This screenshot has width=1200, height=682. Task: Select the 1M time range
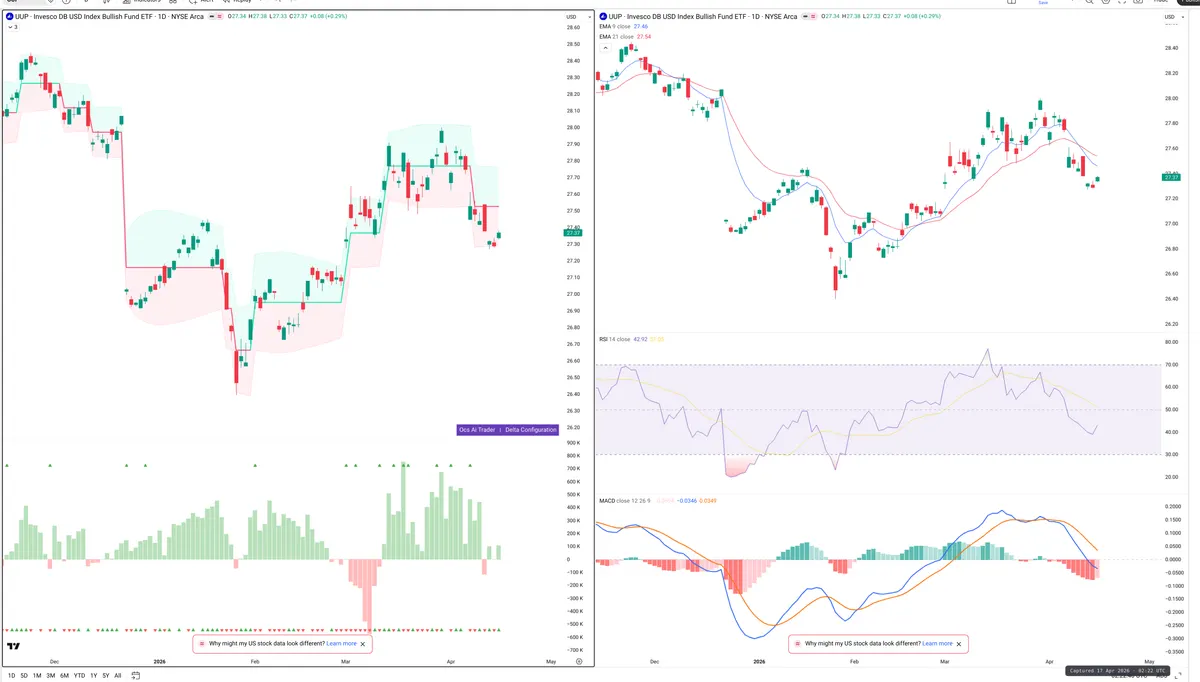pyautogui.click(x=37, y=676)
